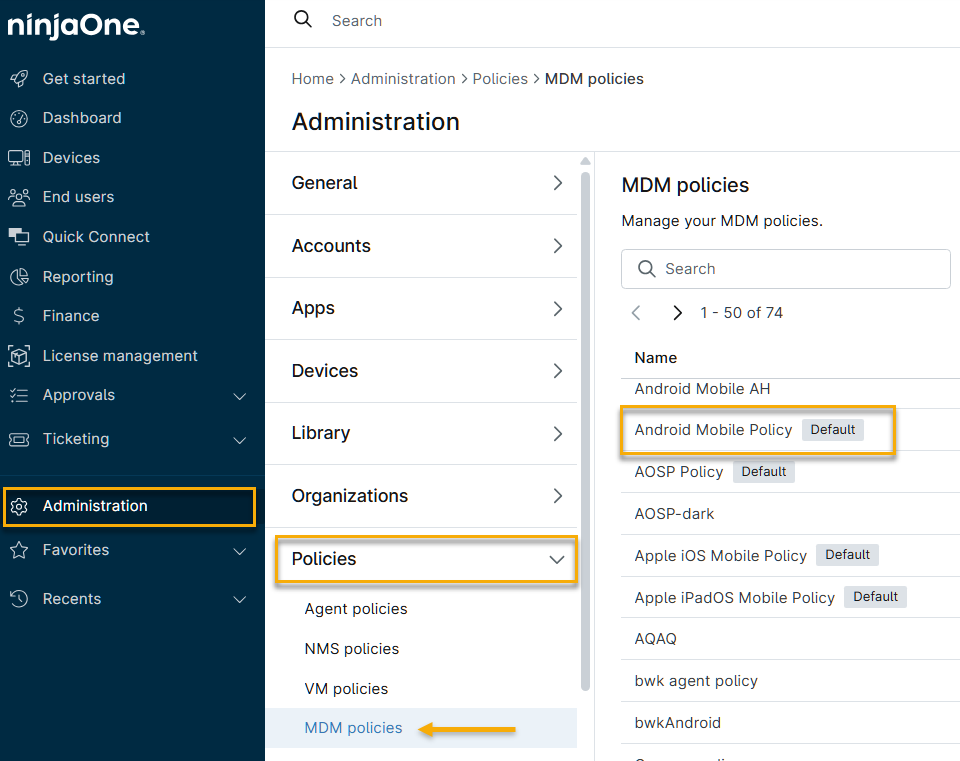Image resolution: width=960 pixels, height=761 pixels.
Task: Go to next page of policies
Action: pyautogui.click(x=677, y=313)
